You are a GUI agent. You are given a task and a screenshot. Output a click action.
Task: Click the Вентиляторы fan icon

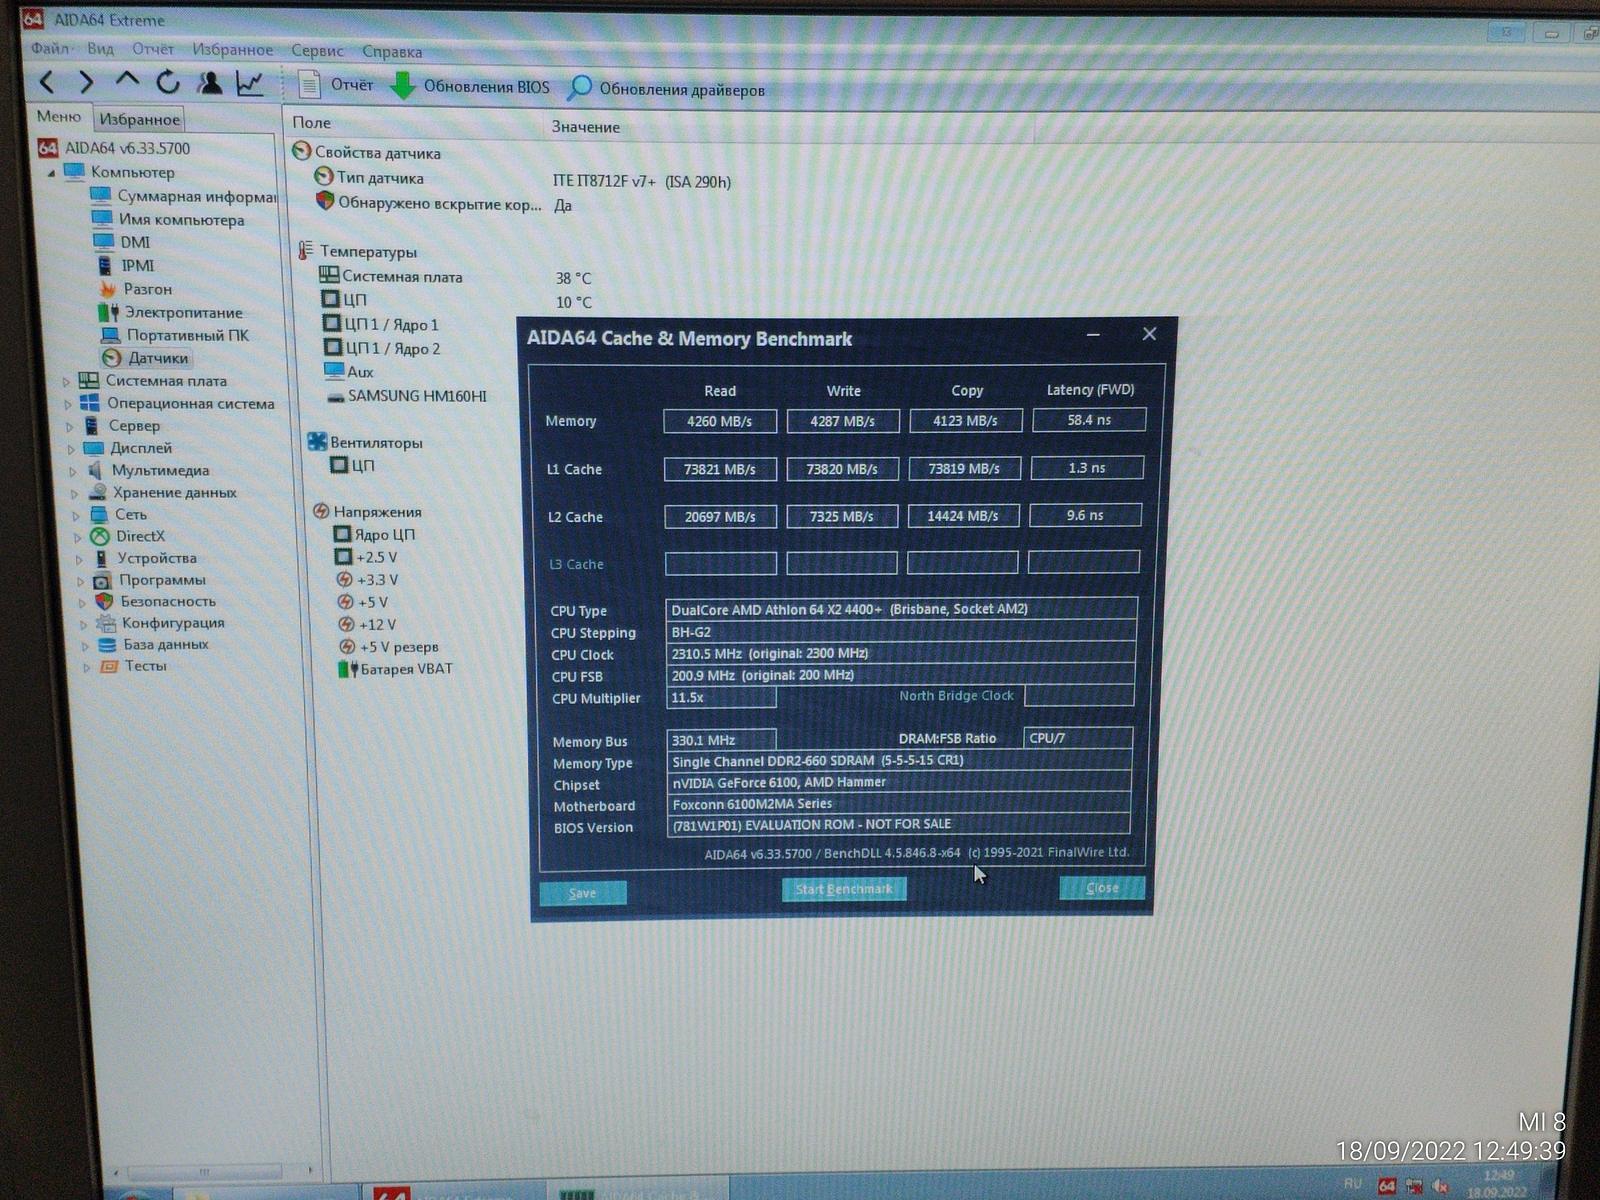(x=317, y=441)
